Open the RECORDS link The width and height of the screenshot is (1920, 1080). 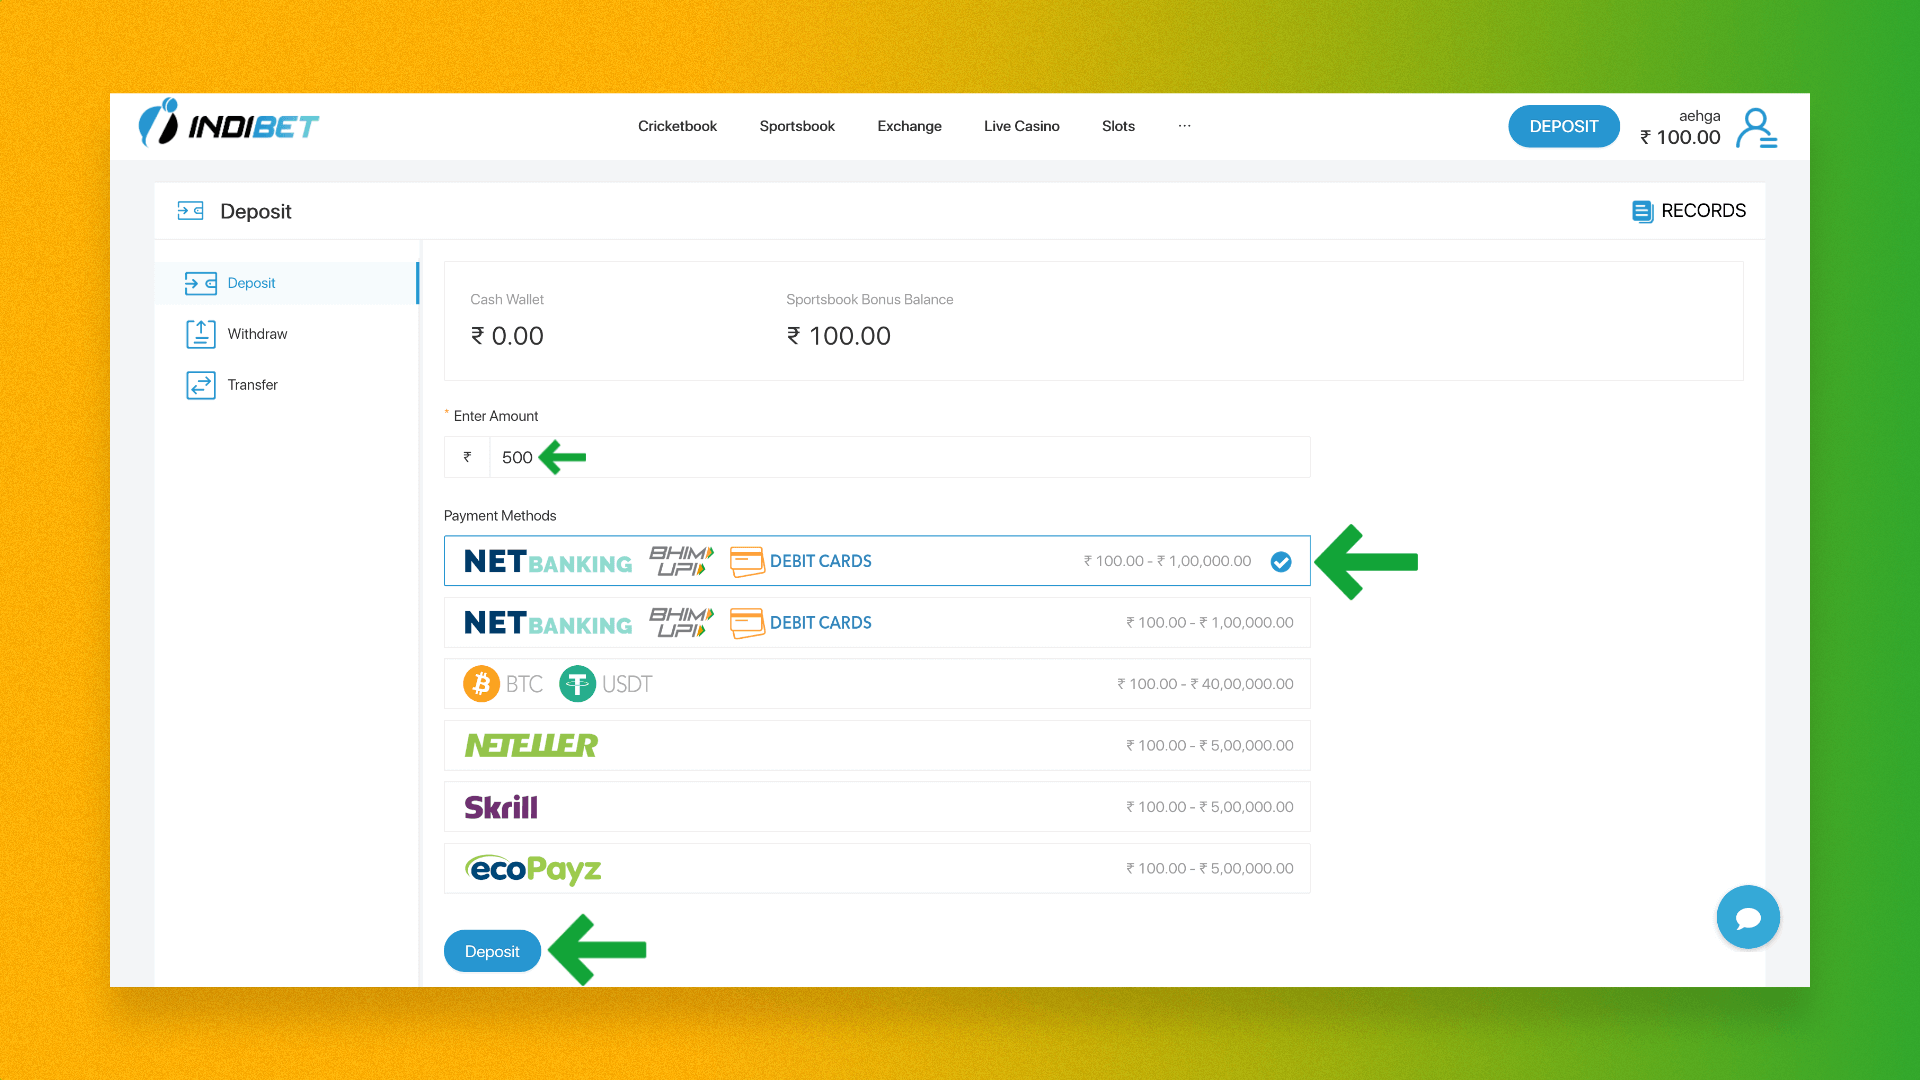click(1689, 211)
